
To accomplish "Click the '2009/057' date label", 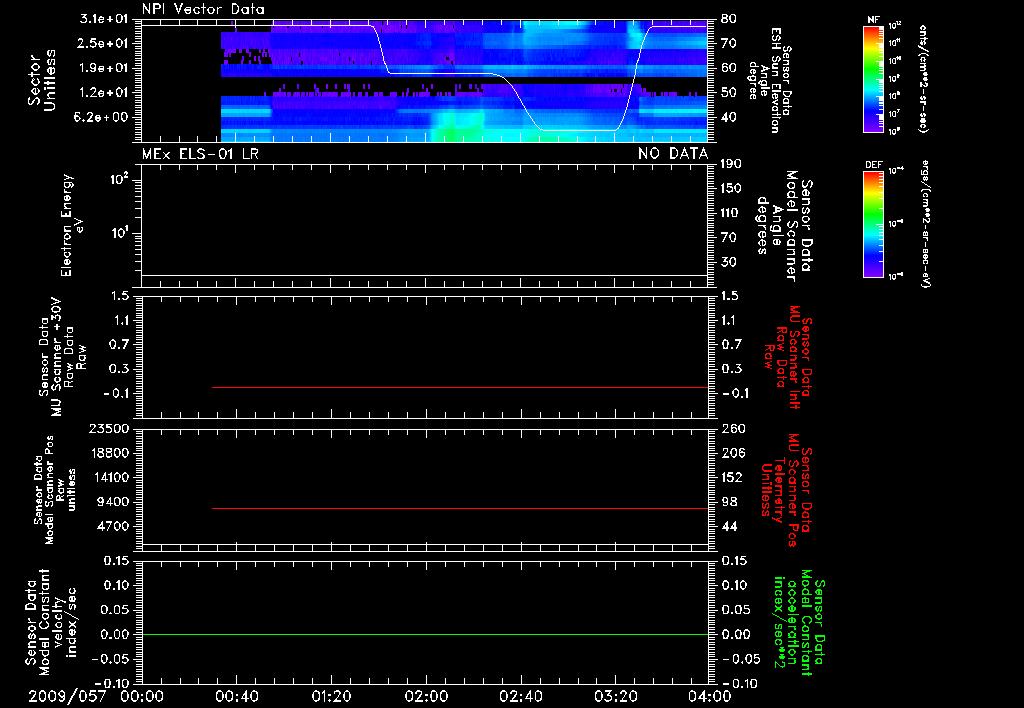I will pyautogui.click(x=67, y=696).
